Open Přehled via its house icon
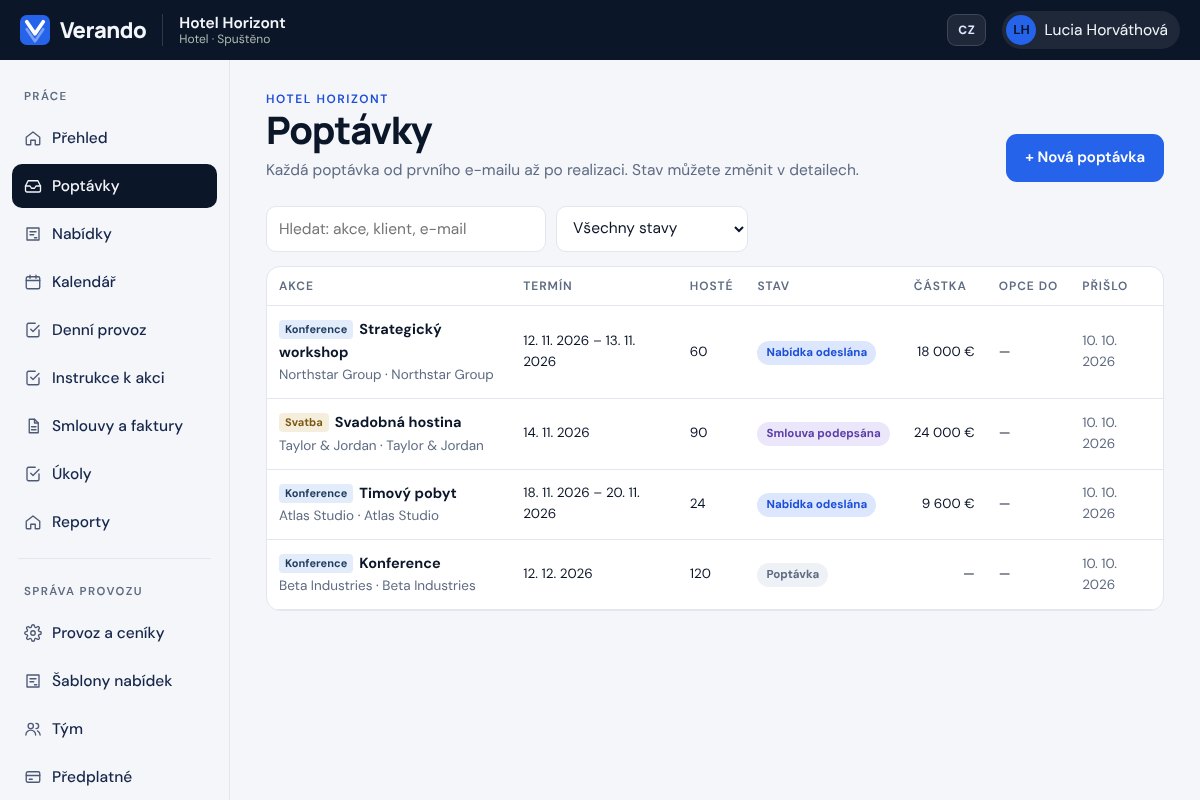Image resolution: width=1200 pixels, height=800 pixels. point(33,138)
